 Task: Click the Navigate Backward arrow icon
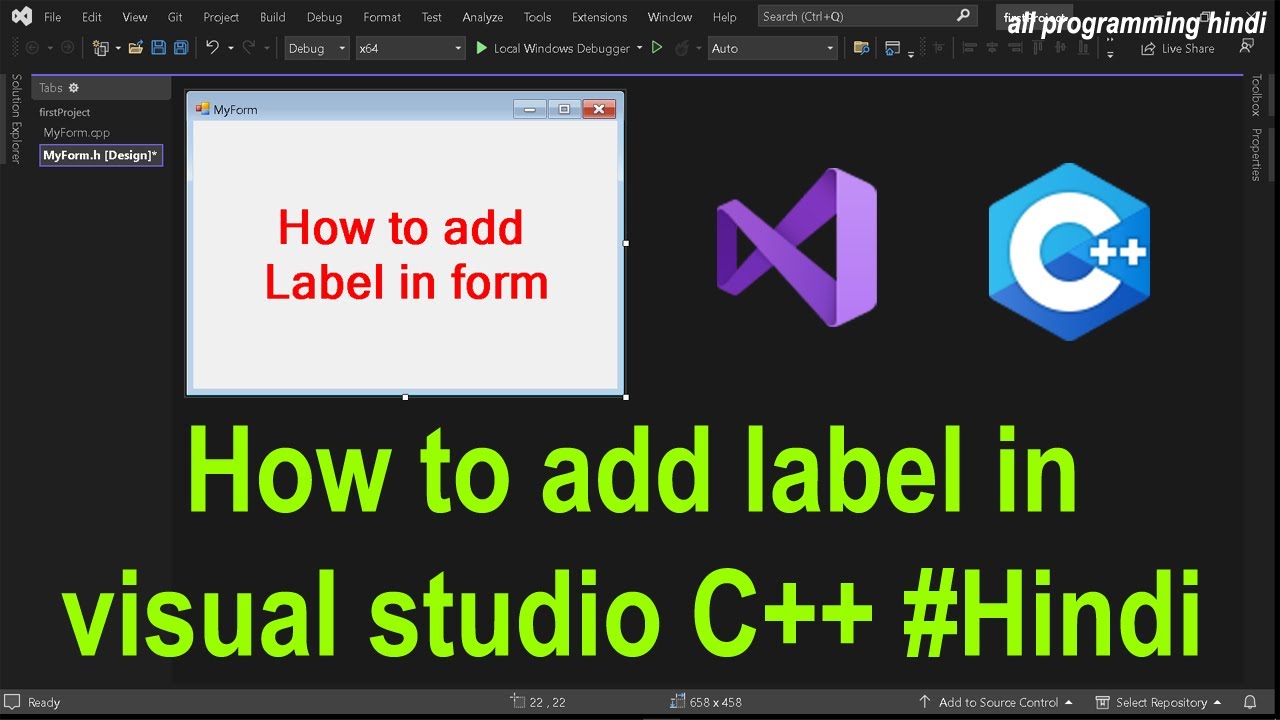click(32, 48)
